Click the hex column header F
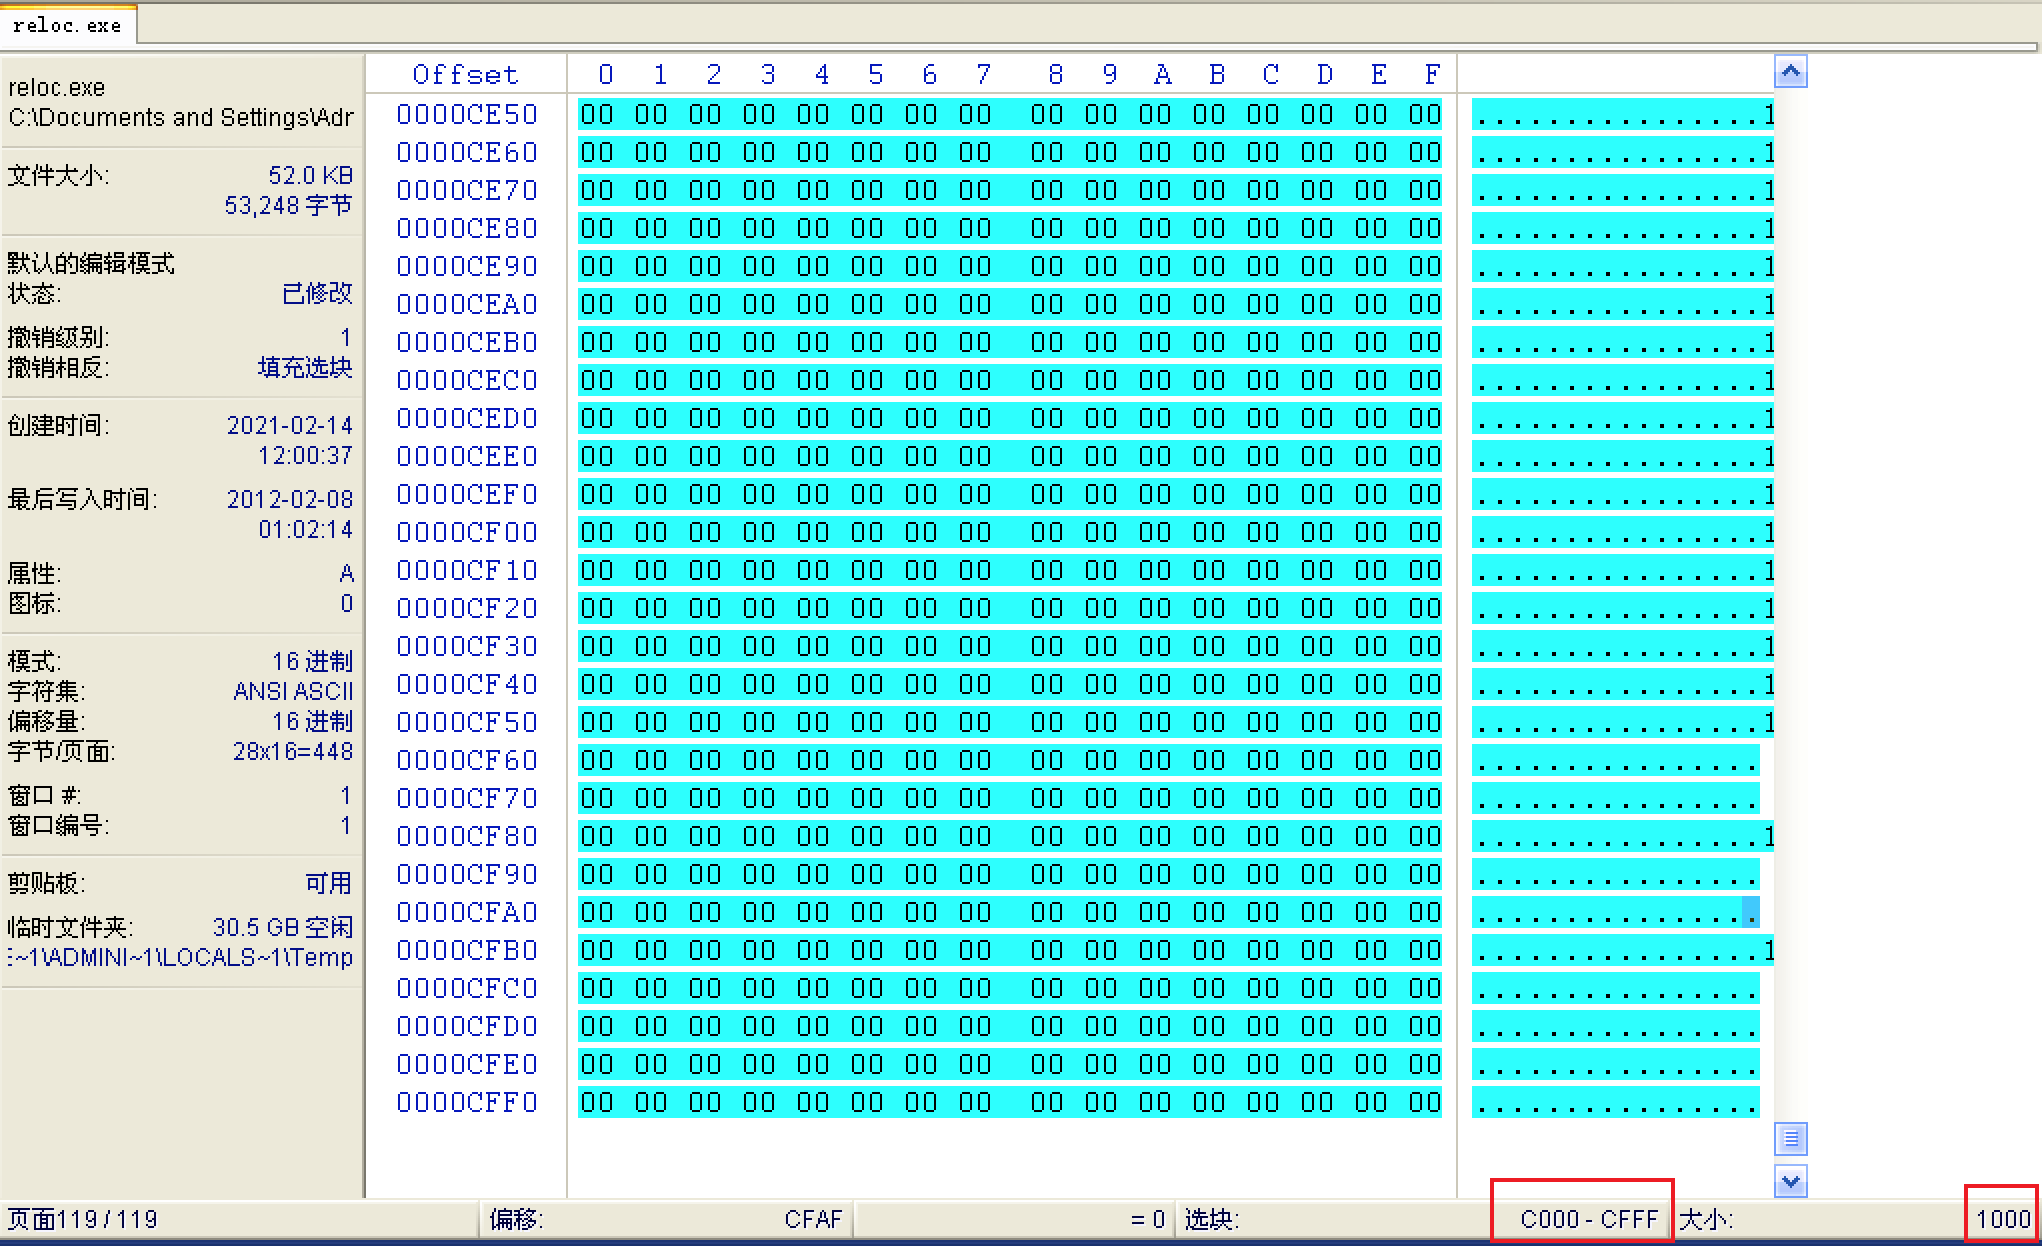 [x=1432, y=75]
